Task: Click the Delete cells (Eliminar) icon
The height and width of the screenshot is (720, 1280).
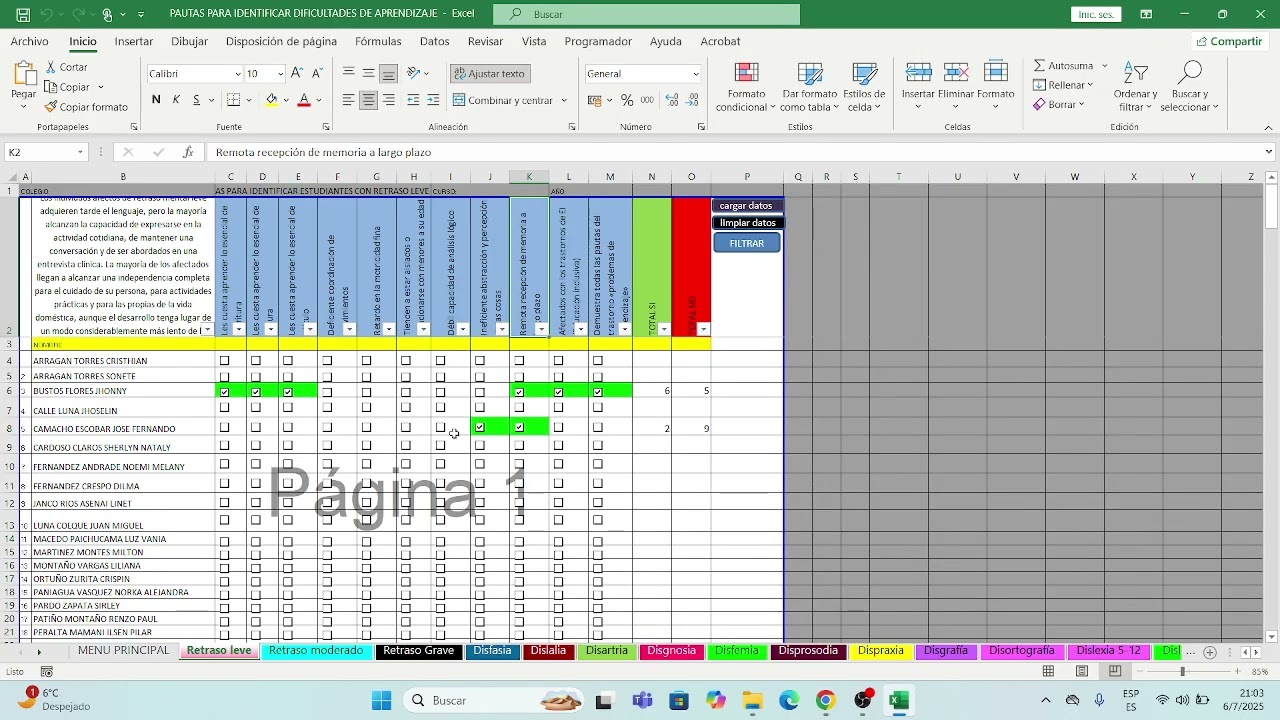Action: click(x=956, y=72)
